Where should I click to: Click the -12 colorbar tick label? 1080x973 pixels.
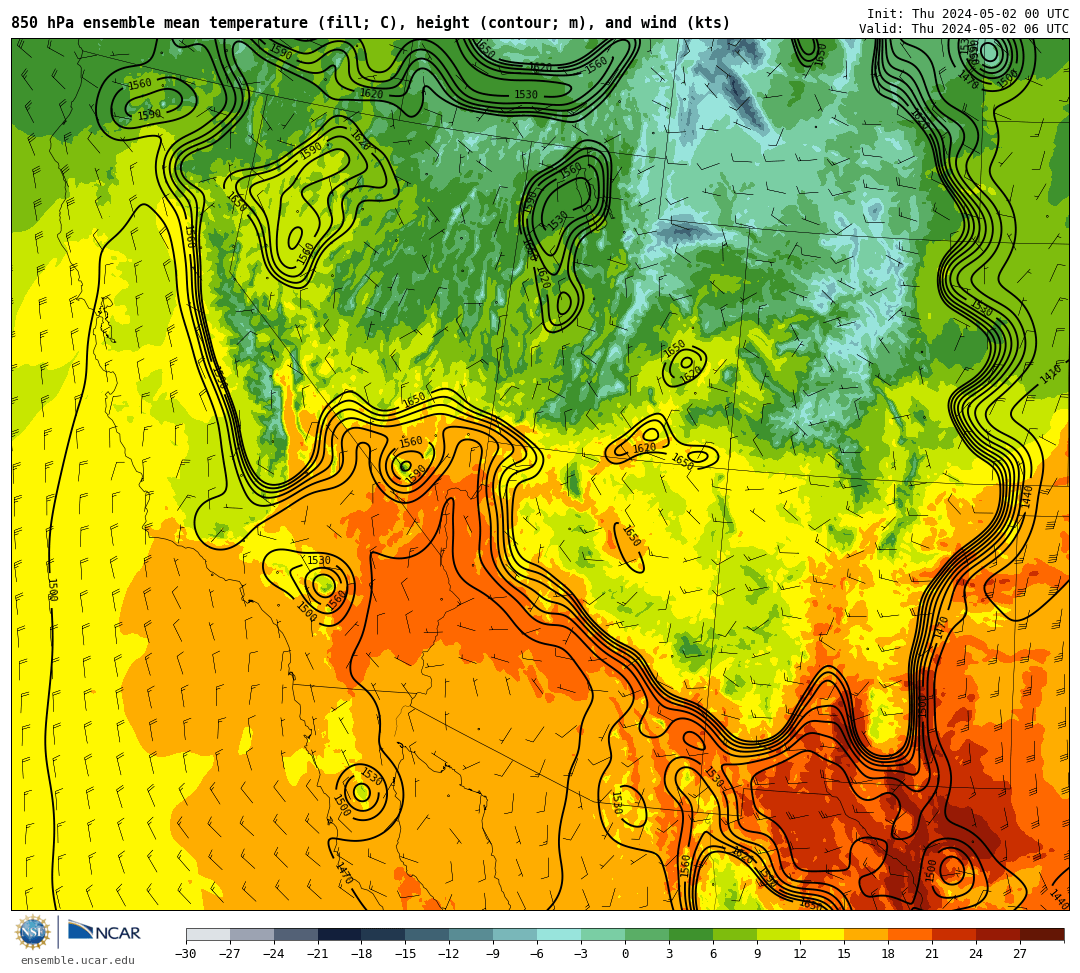coord(449,954)
